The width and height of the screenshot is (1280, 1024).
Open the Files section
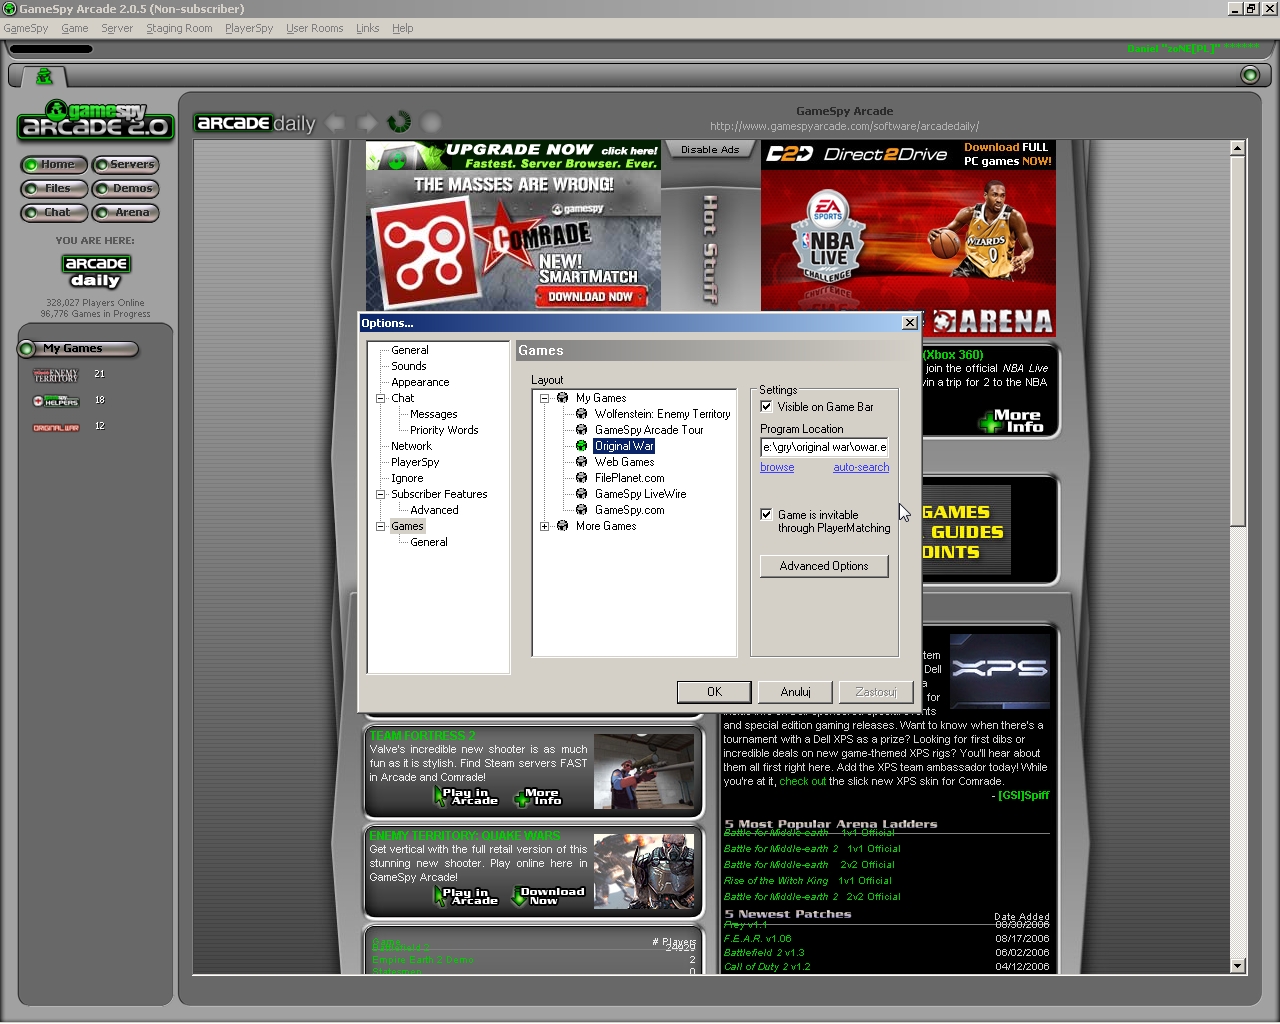coord(54,189)
